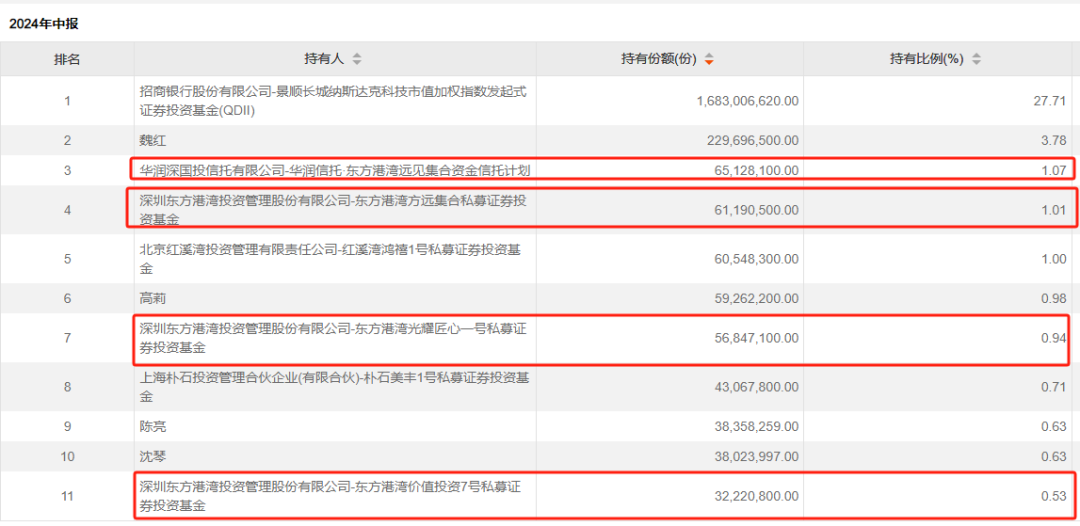The width and height of the screenshot is (1080, 526).
Task: Sort by 持有人 column sort icon
Action: pyautogui.click(x=357, y=60)
